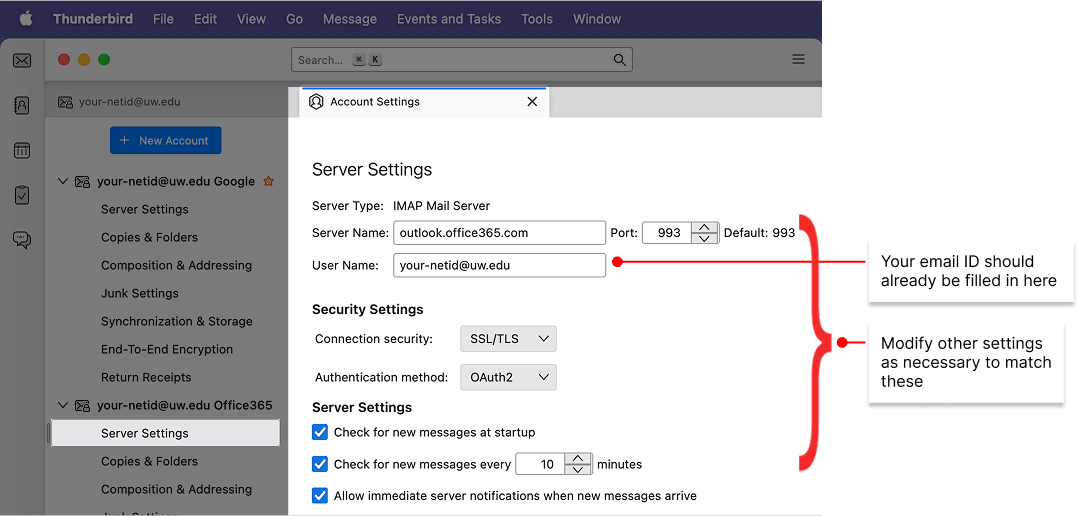1078x516 pixels.
Task: Select Server Settings under Office365 account
Action: (166, 433)
